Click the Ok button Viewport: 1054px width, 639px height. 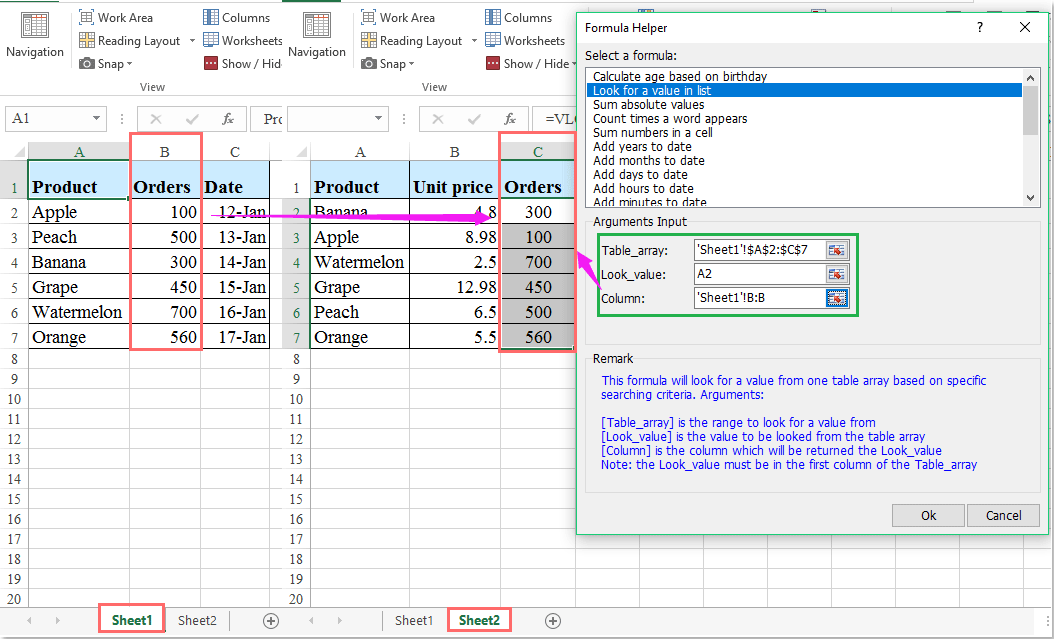(928, 515)
